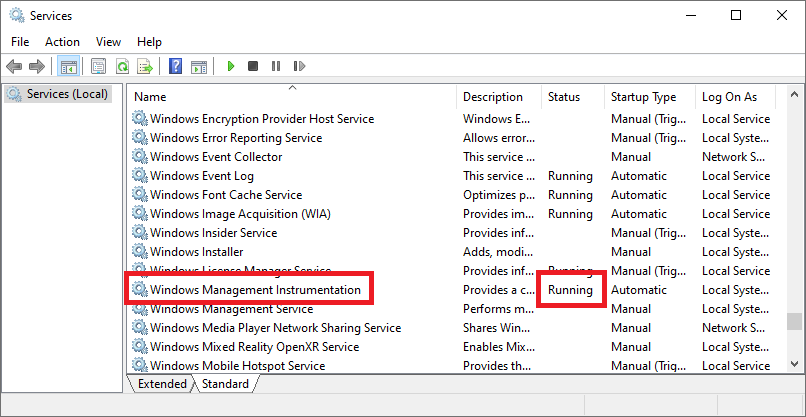
Task: Click the Back arrow in toolbar
Action: [x=14, y=66]
